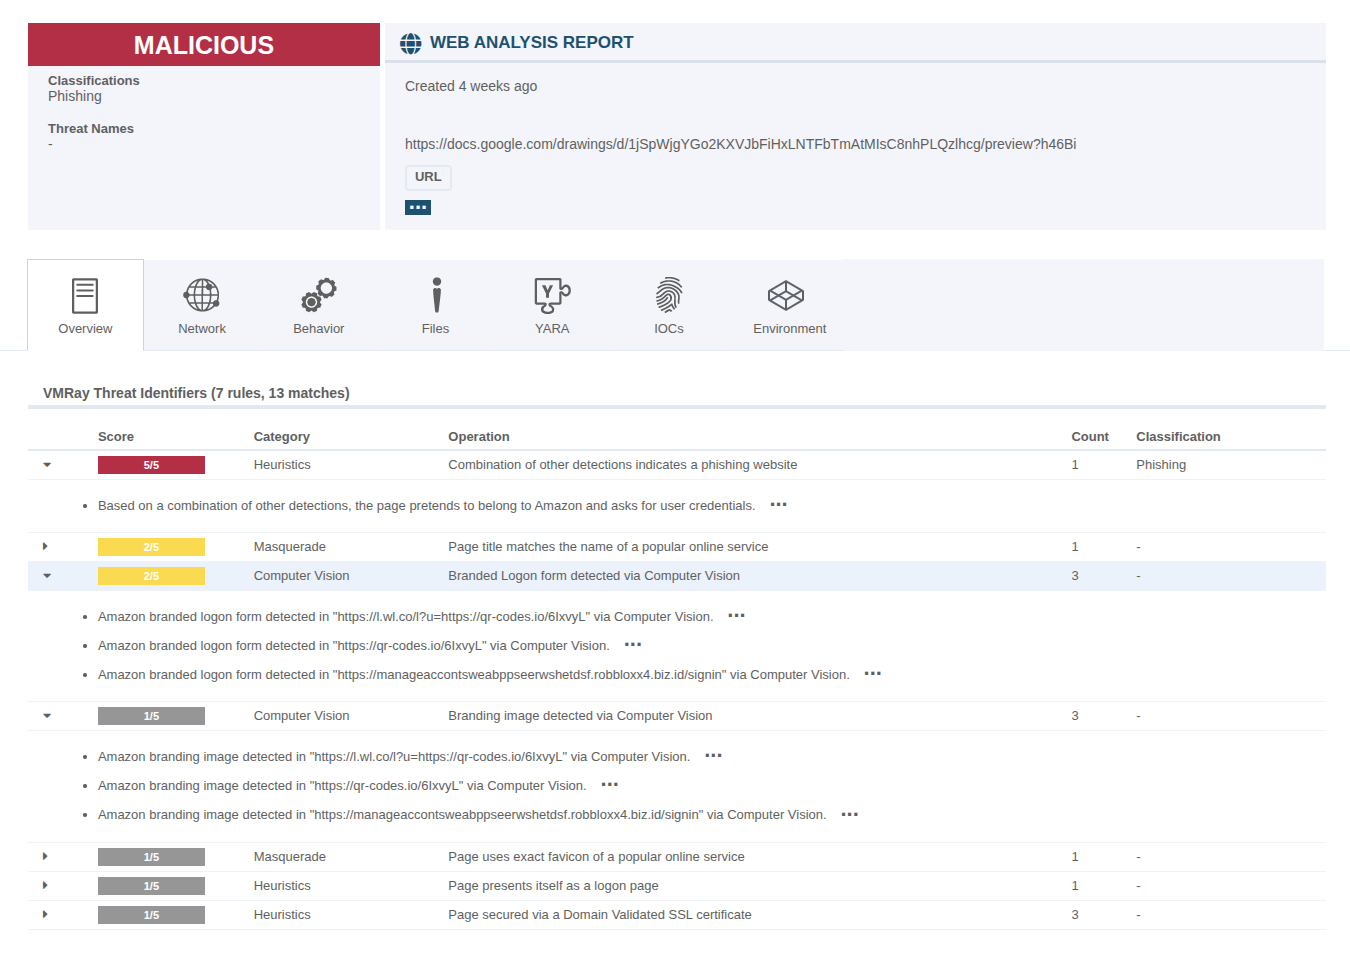The image size is (1350, 961).
Task: Open the Overview document icon tab
Action: pos(85,296)
